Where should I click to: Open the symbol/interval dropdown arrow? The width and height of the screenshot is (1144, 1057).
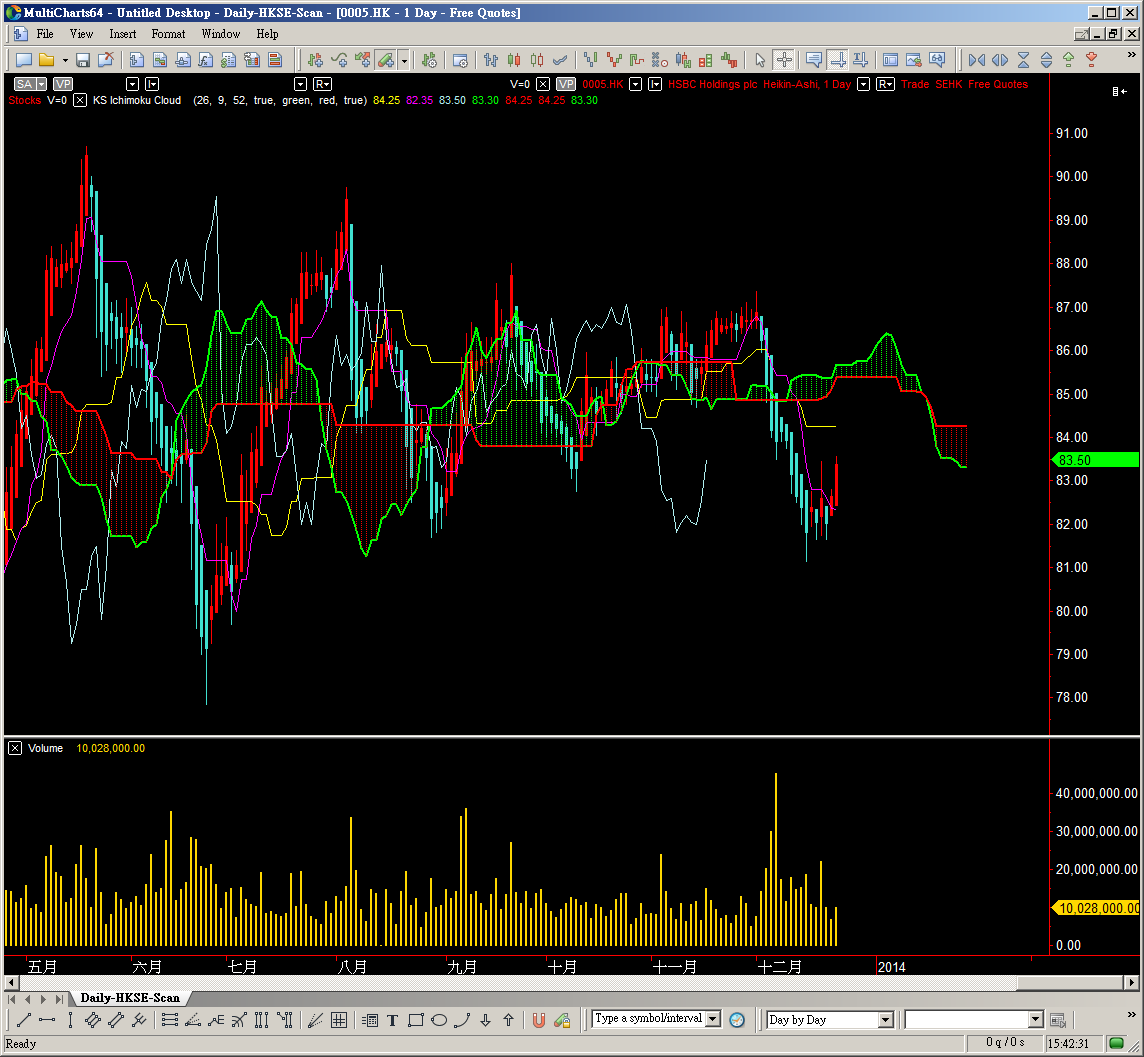[x=712, y=1019]
